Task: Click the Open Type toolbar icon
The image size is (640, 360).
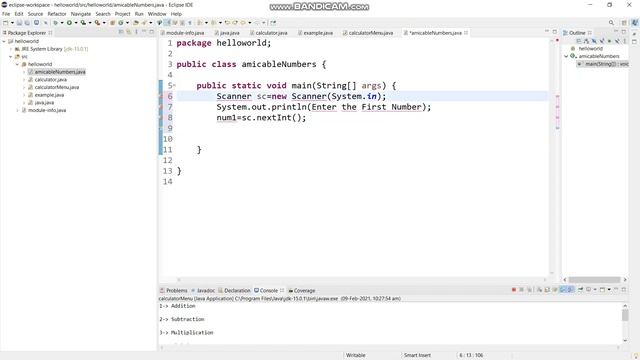Action: pyautogui.click(x=136, y=23)
